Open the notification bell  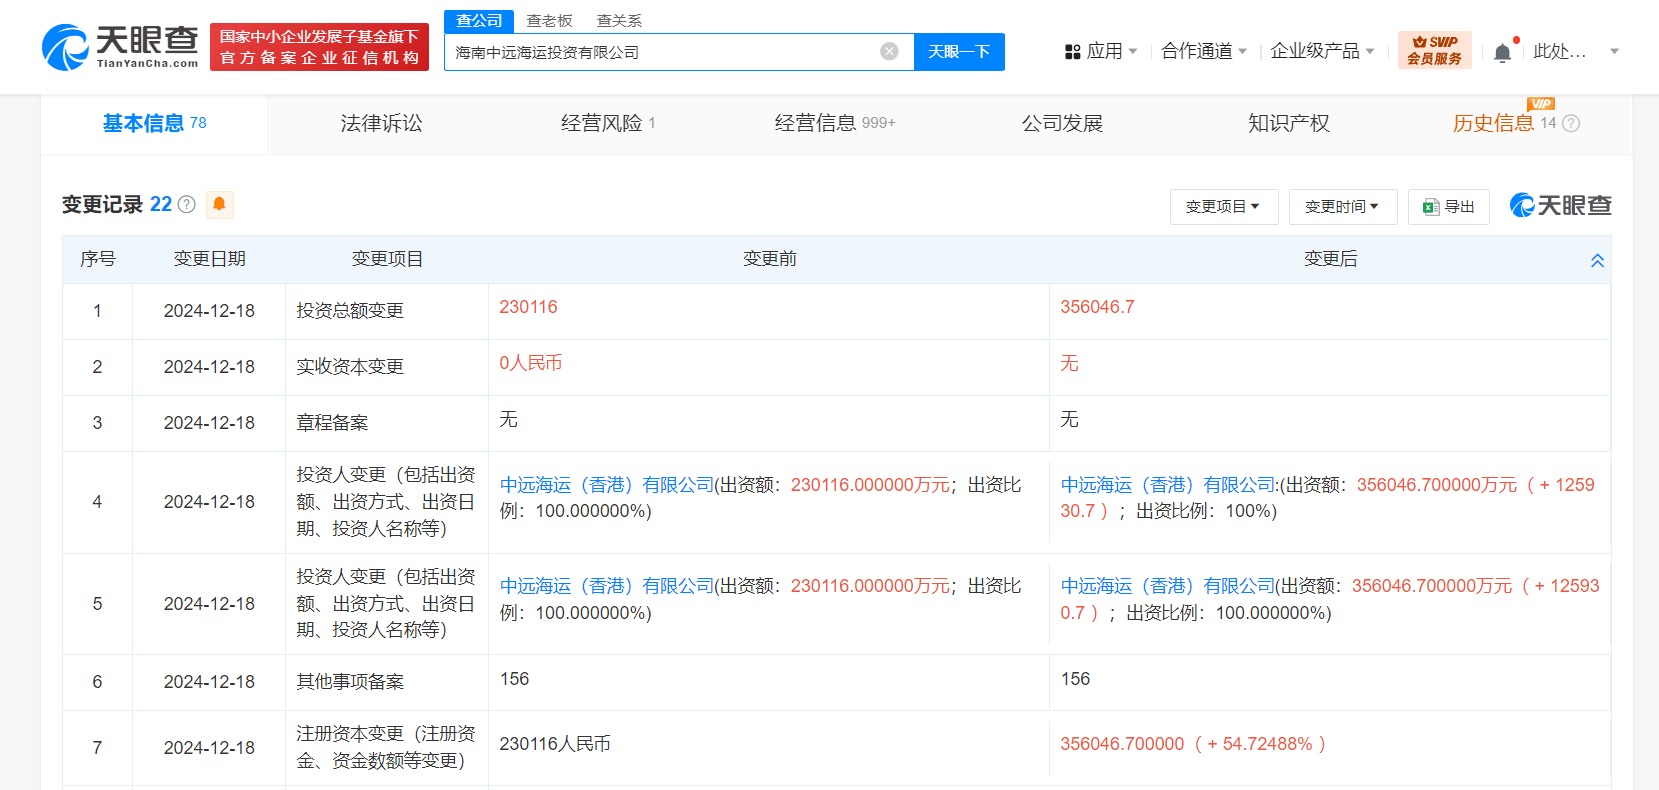click(1502, 52)
